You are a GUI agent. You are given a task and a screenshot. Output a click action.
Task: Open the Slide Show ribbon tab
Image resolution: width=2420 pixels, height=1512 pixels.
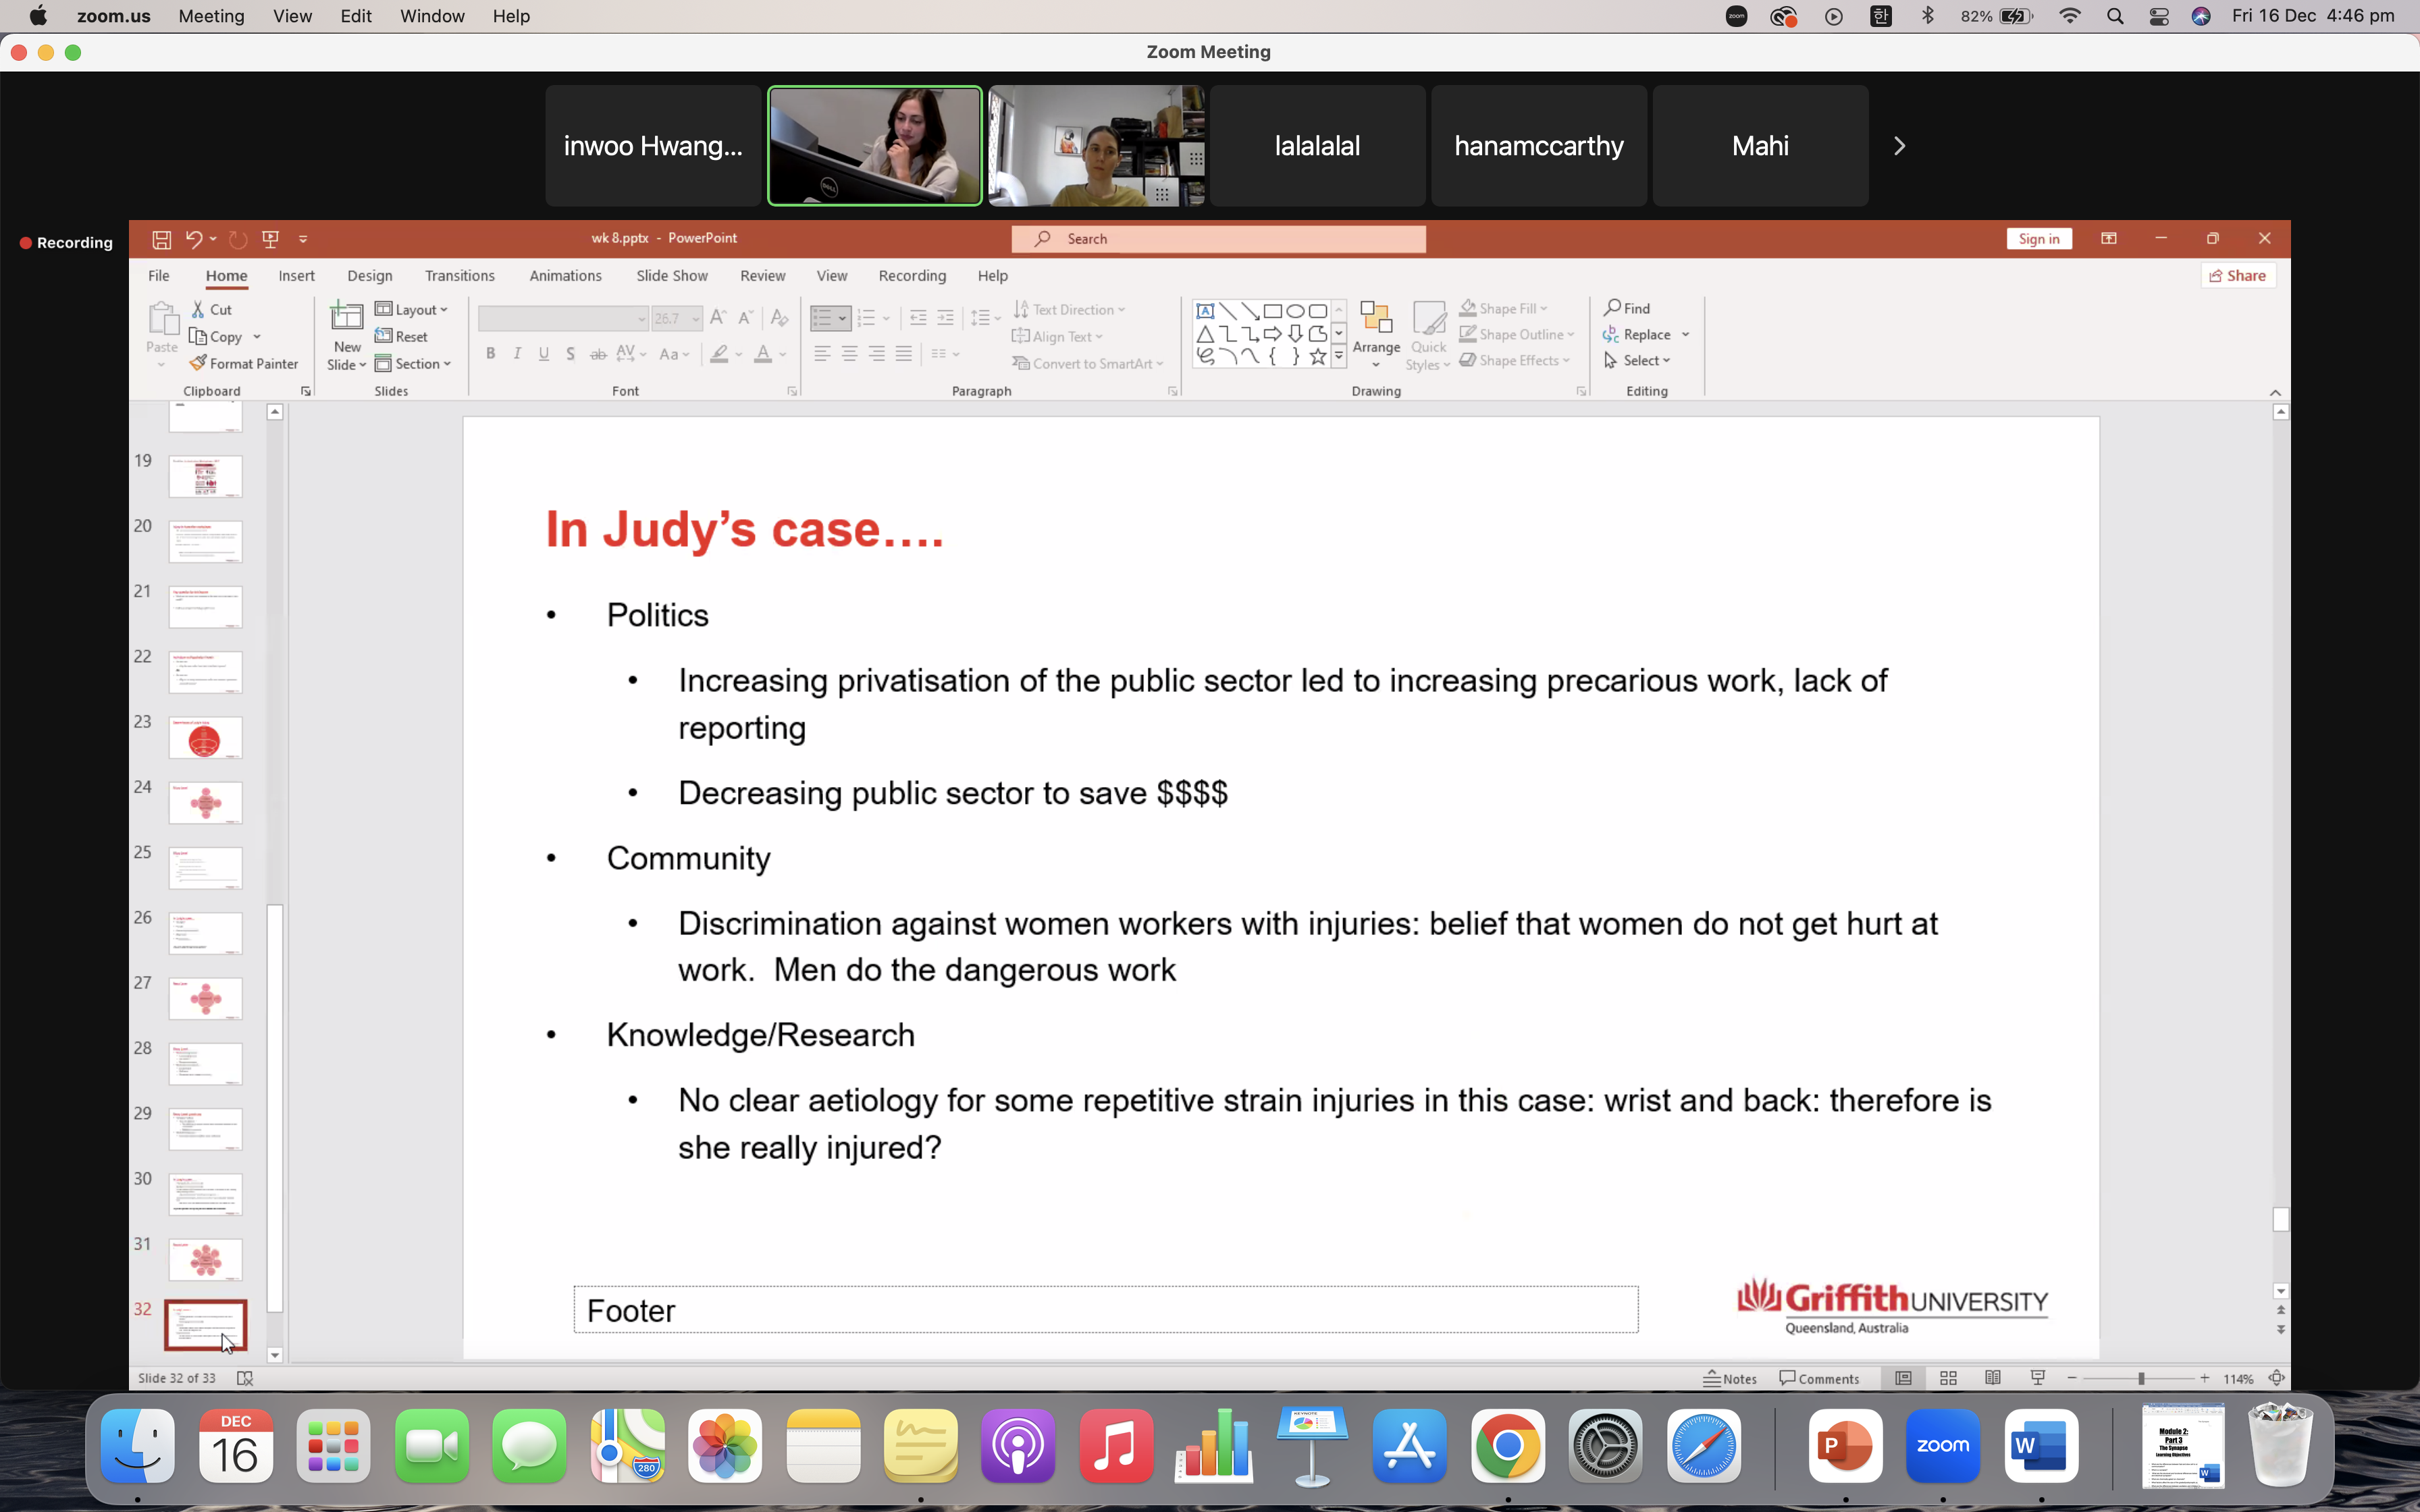tap(672, 276)
